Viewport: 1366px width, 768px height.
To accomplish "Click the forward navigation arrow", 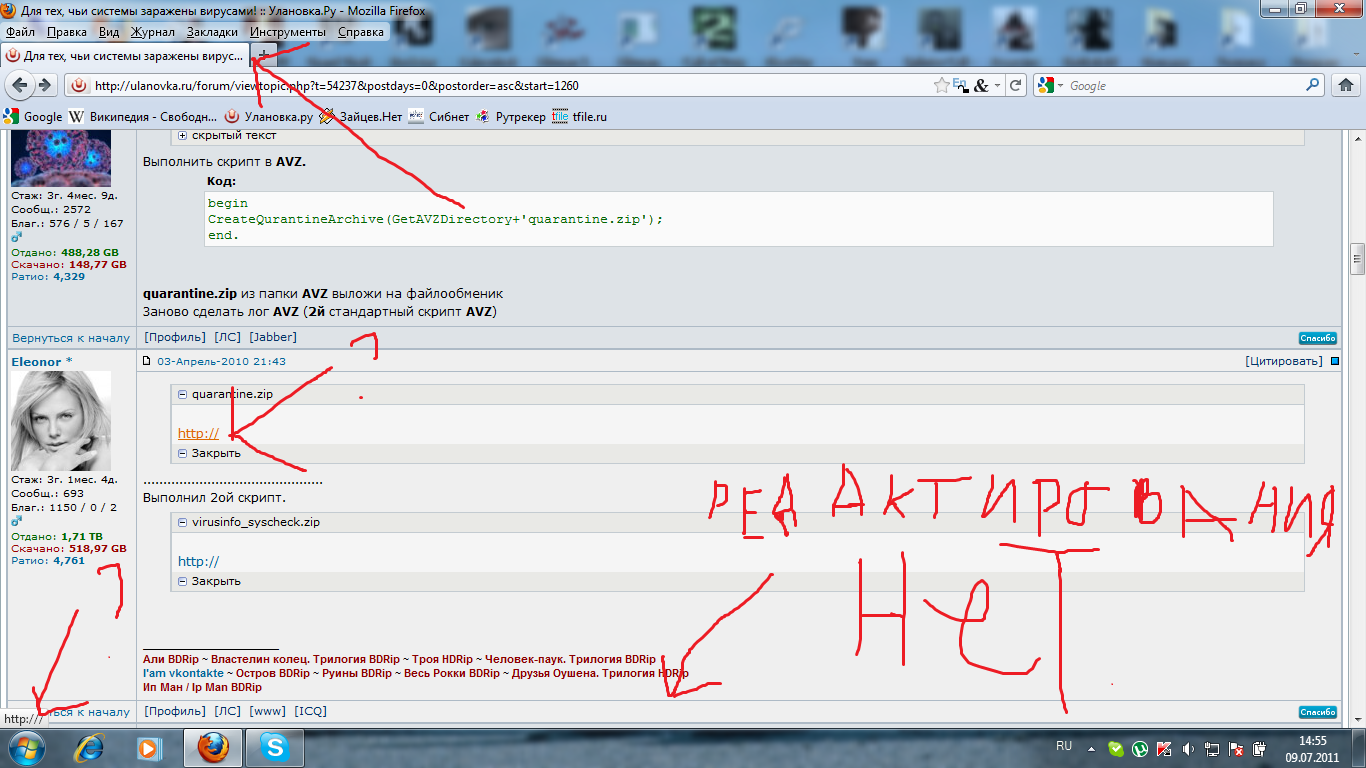I will tap(44, 86).
